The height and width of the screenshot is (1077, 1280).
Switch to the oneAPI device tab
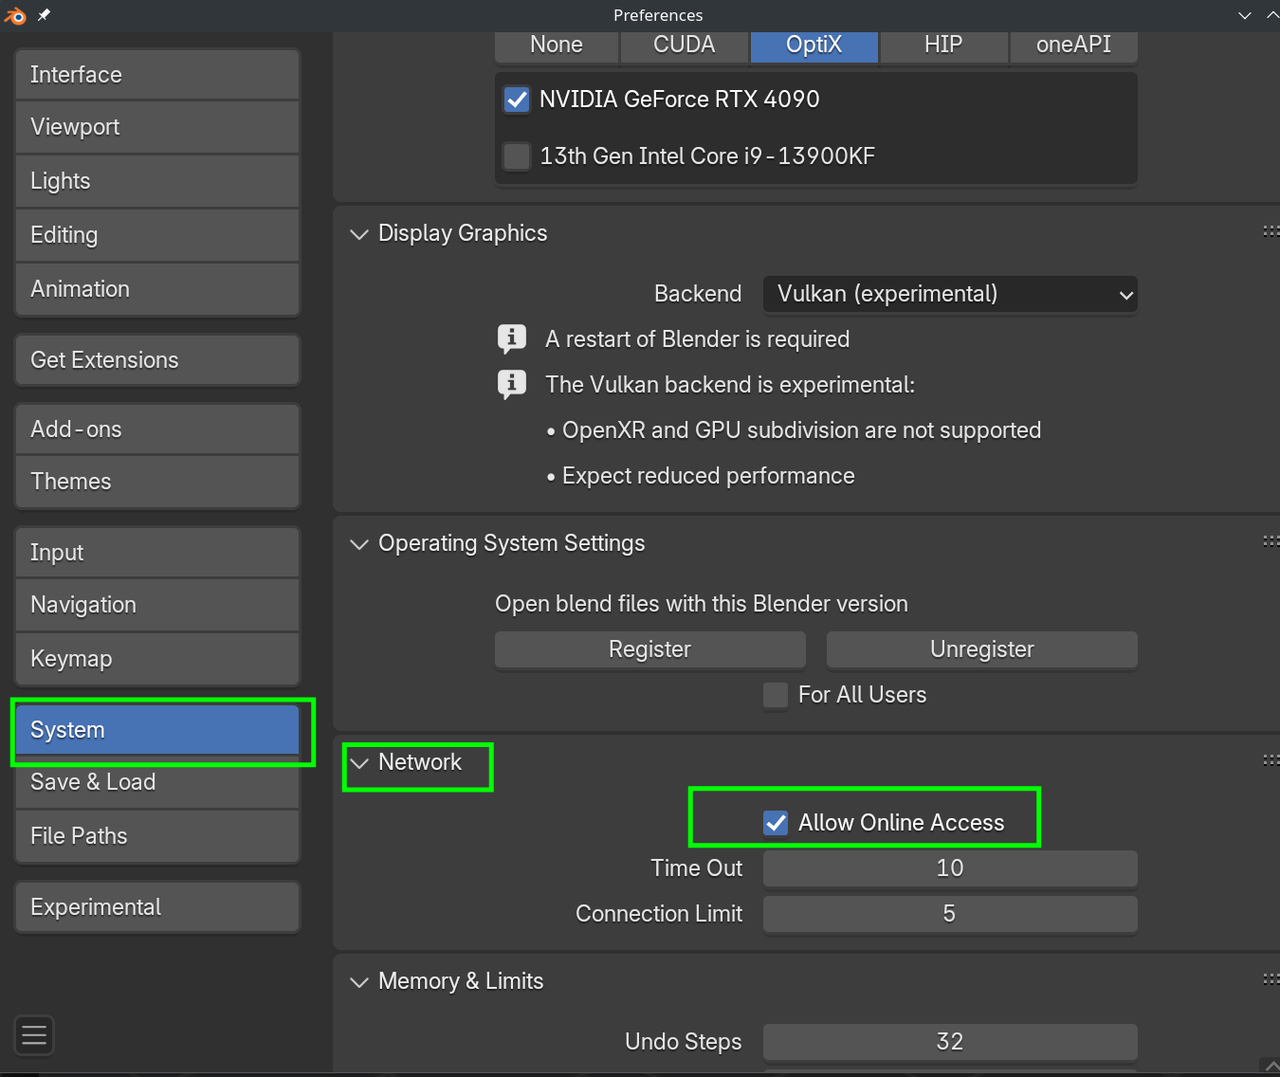click(x=1074, y=45)
